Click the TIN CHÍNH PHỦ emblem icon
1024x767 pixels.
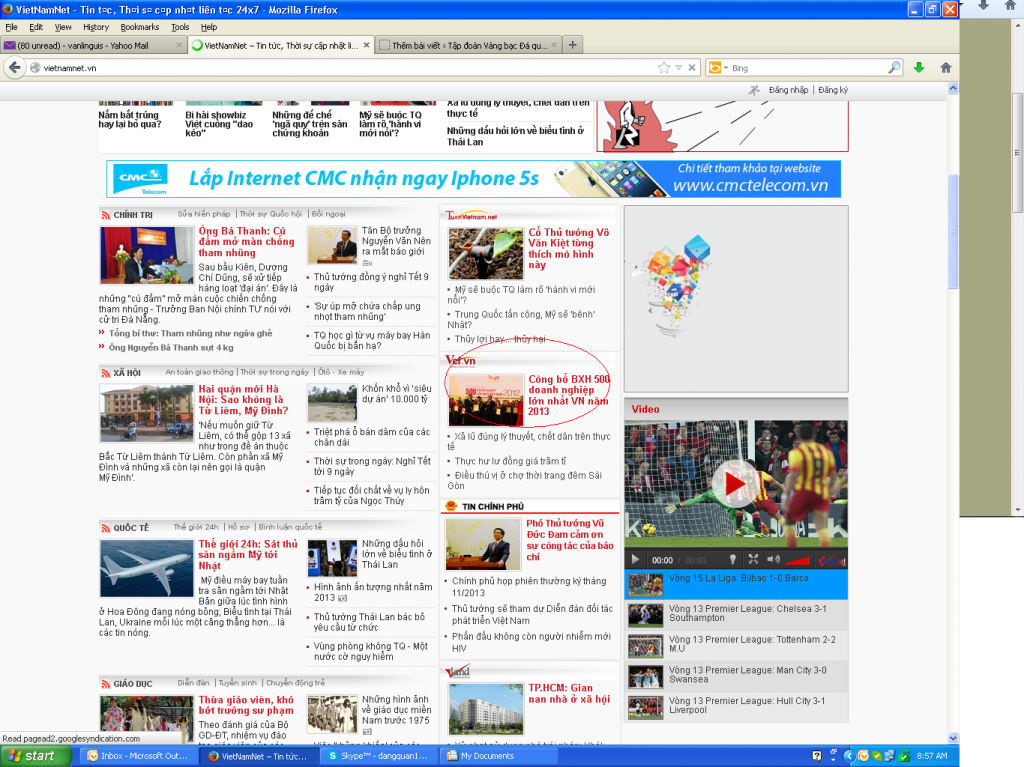tap(451, 506)
